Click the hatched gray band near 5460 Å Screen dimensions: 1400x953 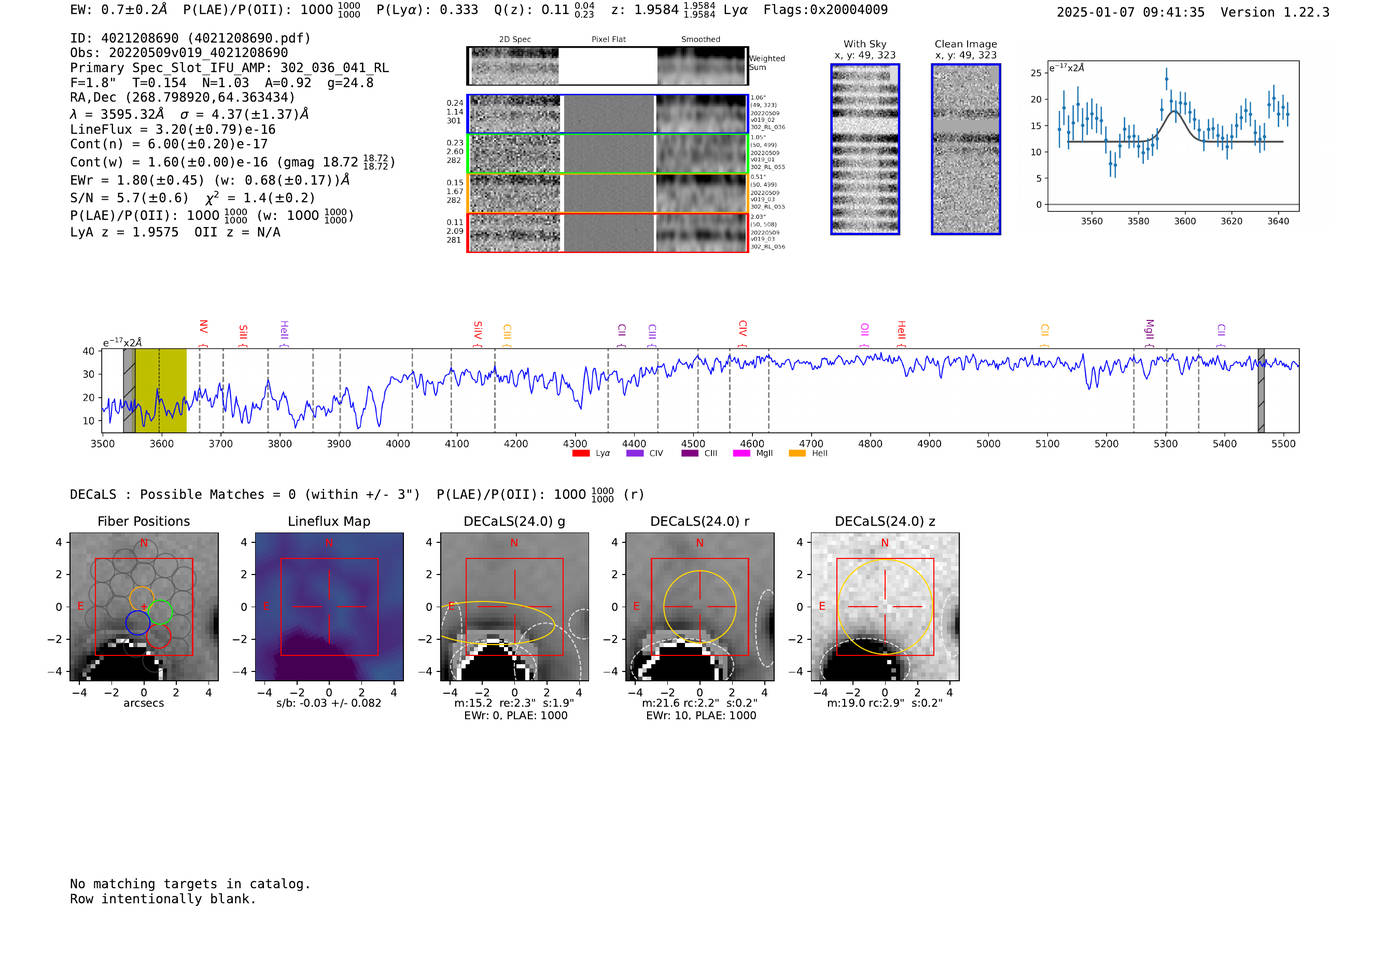coord(1261,391)
